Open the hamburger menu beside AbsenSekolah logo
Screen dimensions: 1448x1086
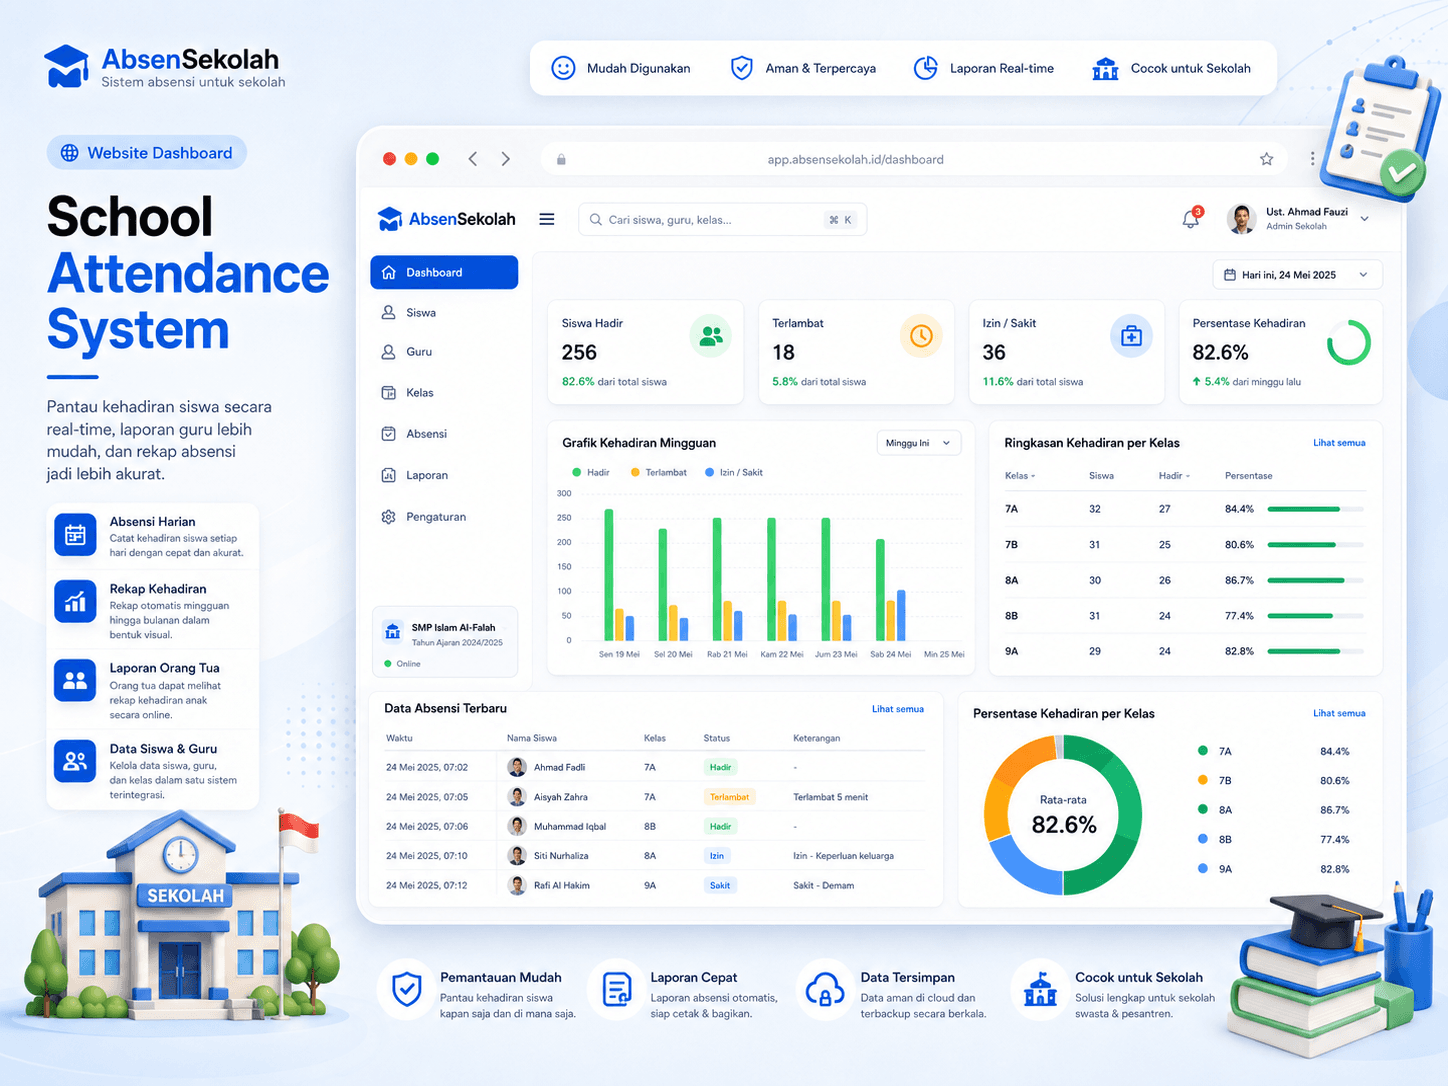tap(547, 219)
